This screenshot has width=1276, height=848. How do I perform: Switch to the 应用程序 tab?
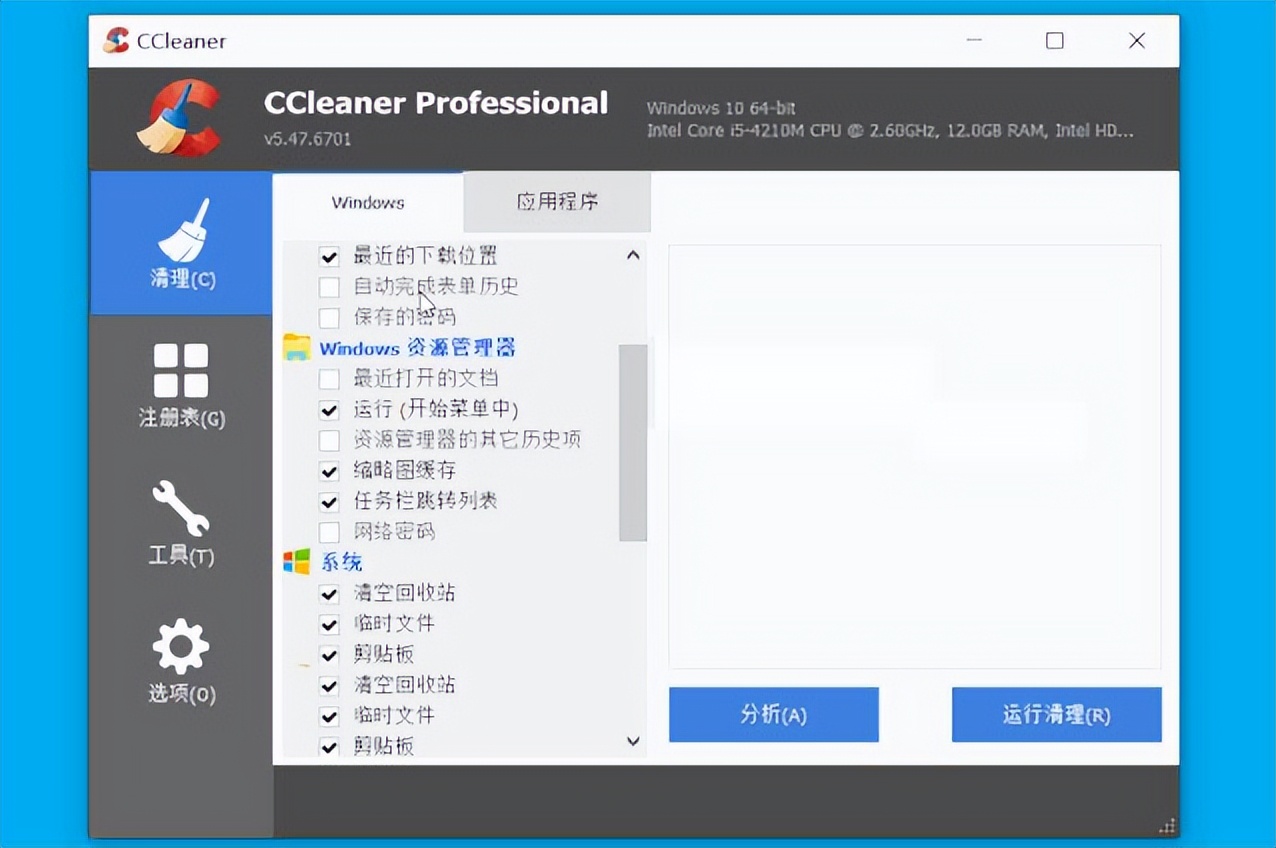[x=556, y=202]
